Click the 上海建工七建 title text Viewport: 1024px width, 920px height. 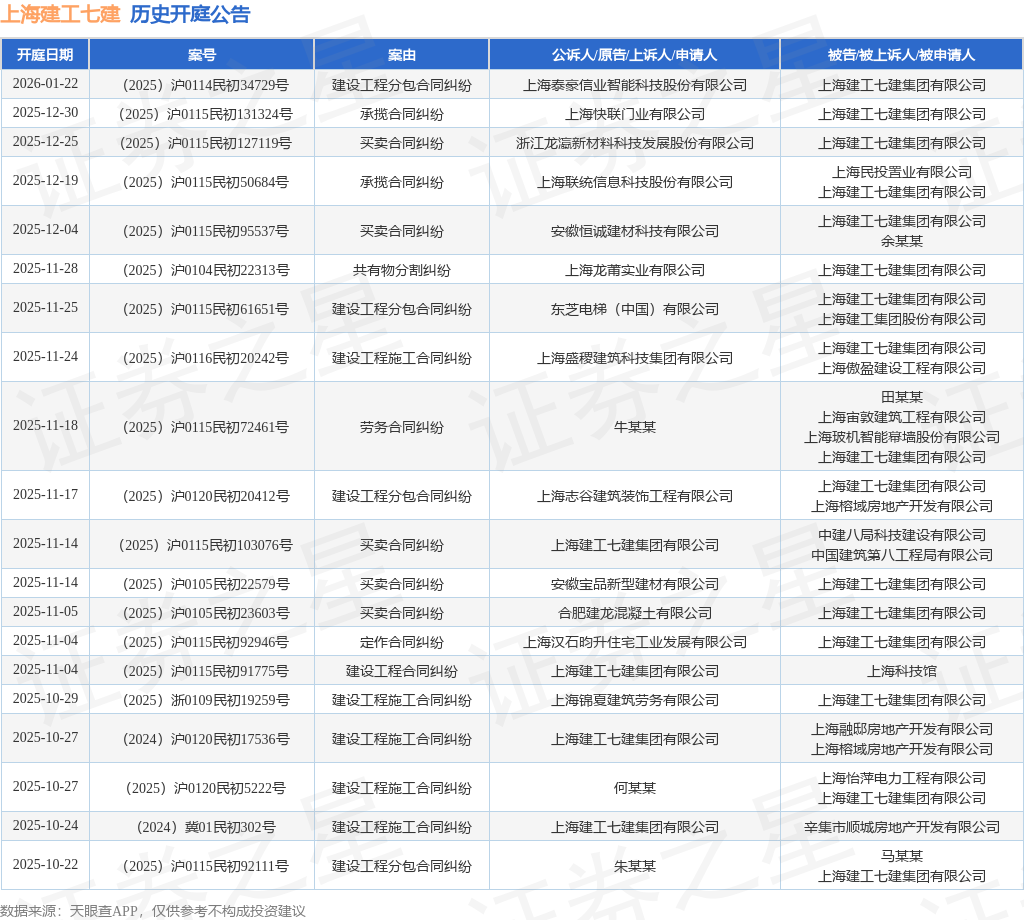click(60, 14)
